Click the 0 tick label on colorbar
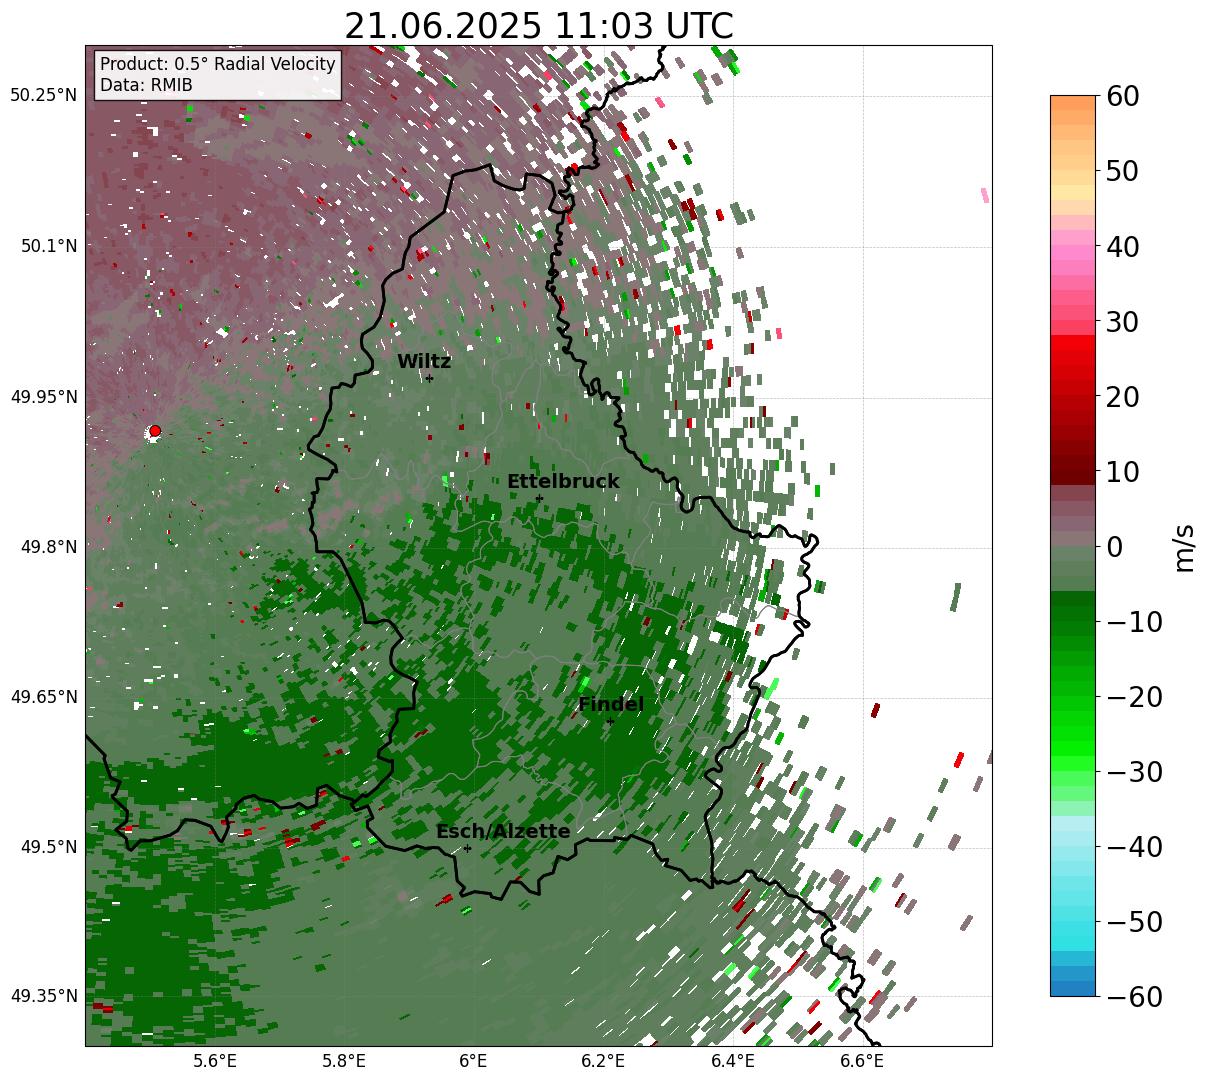1207x1081 pixels. point(1114,547)
